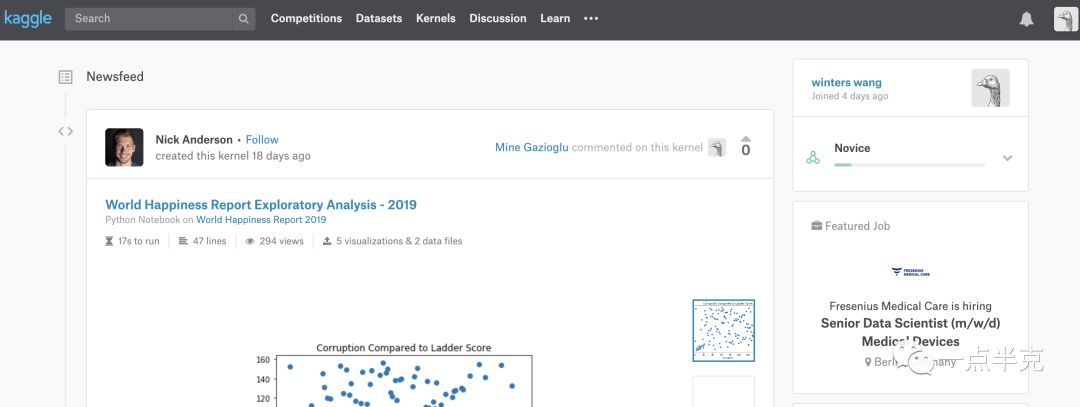
Task: Click the search magnifier icon
Action: click(243, 18)
